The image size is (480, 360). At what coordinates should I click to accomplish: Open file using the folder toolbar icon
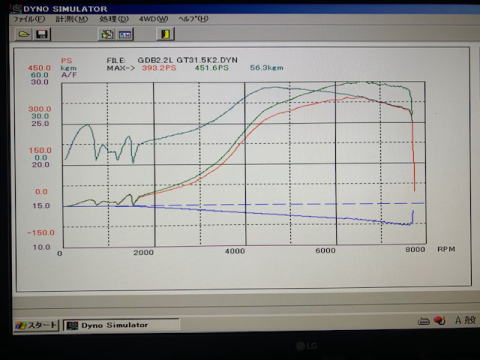coord(23,34)
